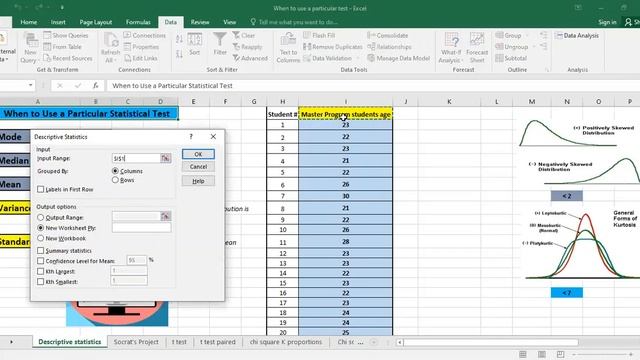This screenshot has width=640, height=360.
Task: Cancel the Descriptive Statistics dialog
Action: pyautogui.click(x=198, y=167)
